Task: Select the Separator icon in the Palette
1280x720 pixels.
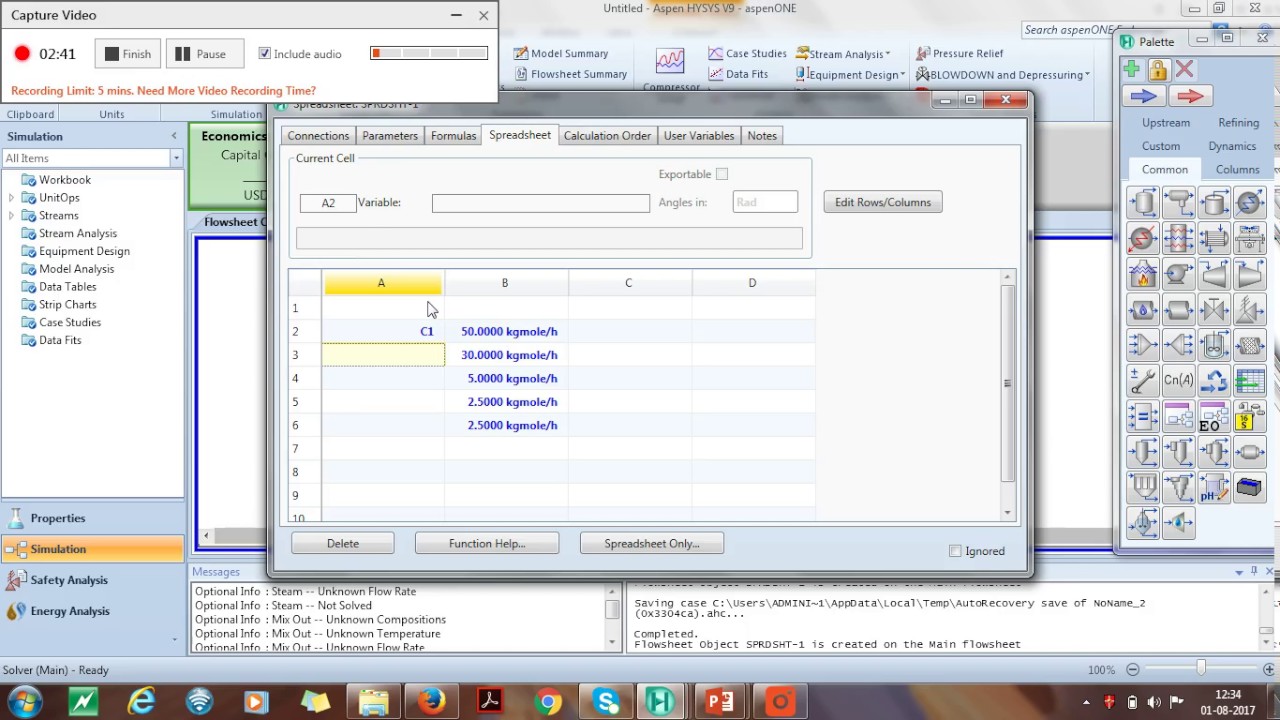Action: click(1143, 203)
